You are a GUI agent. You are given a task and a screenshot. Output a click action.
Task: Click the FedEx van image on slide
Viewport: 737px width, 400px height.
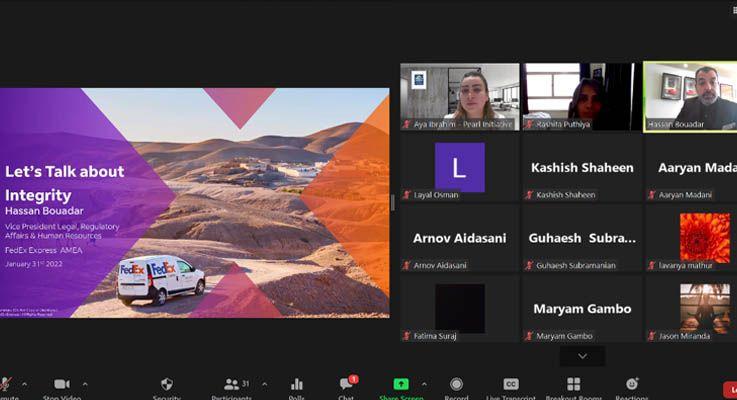pos(161,280)
